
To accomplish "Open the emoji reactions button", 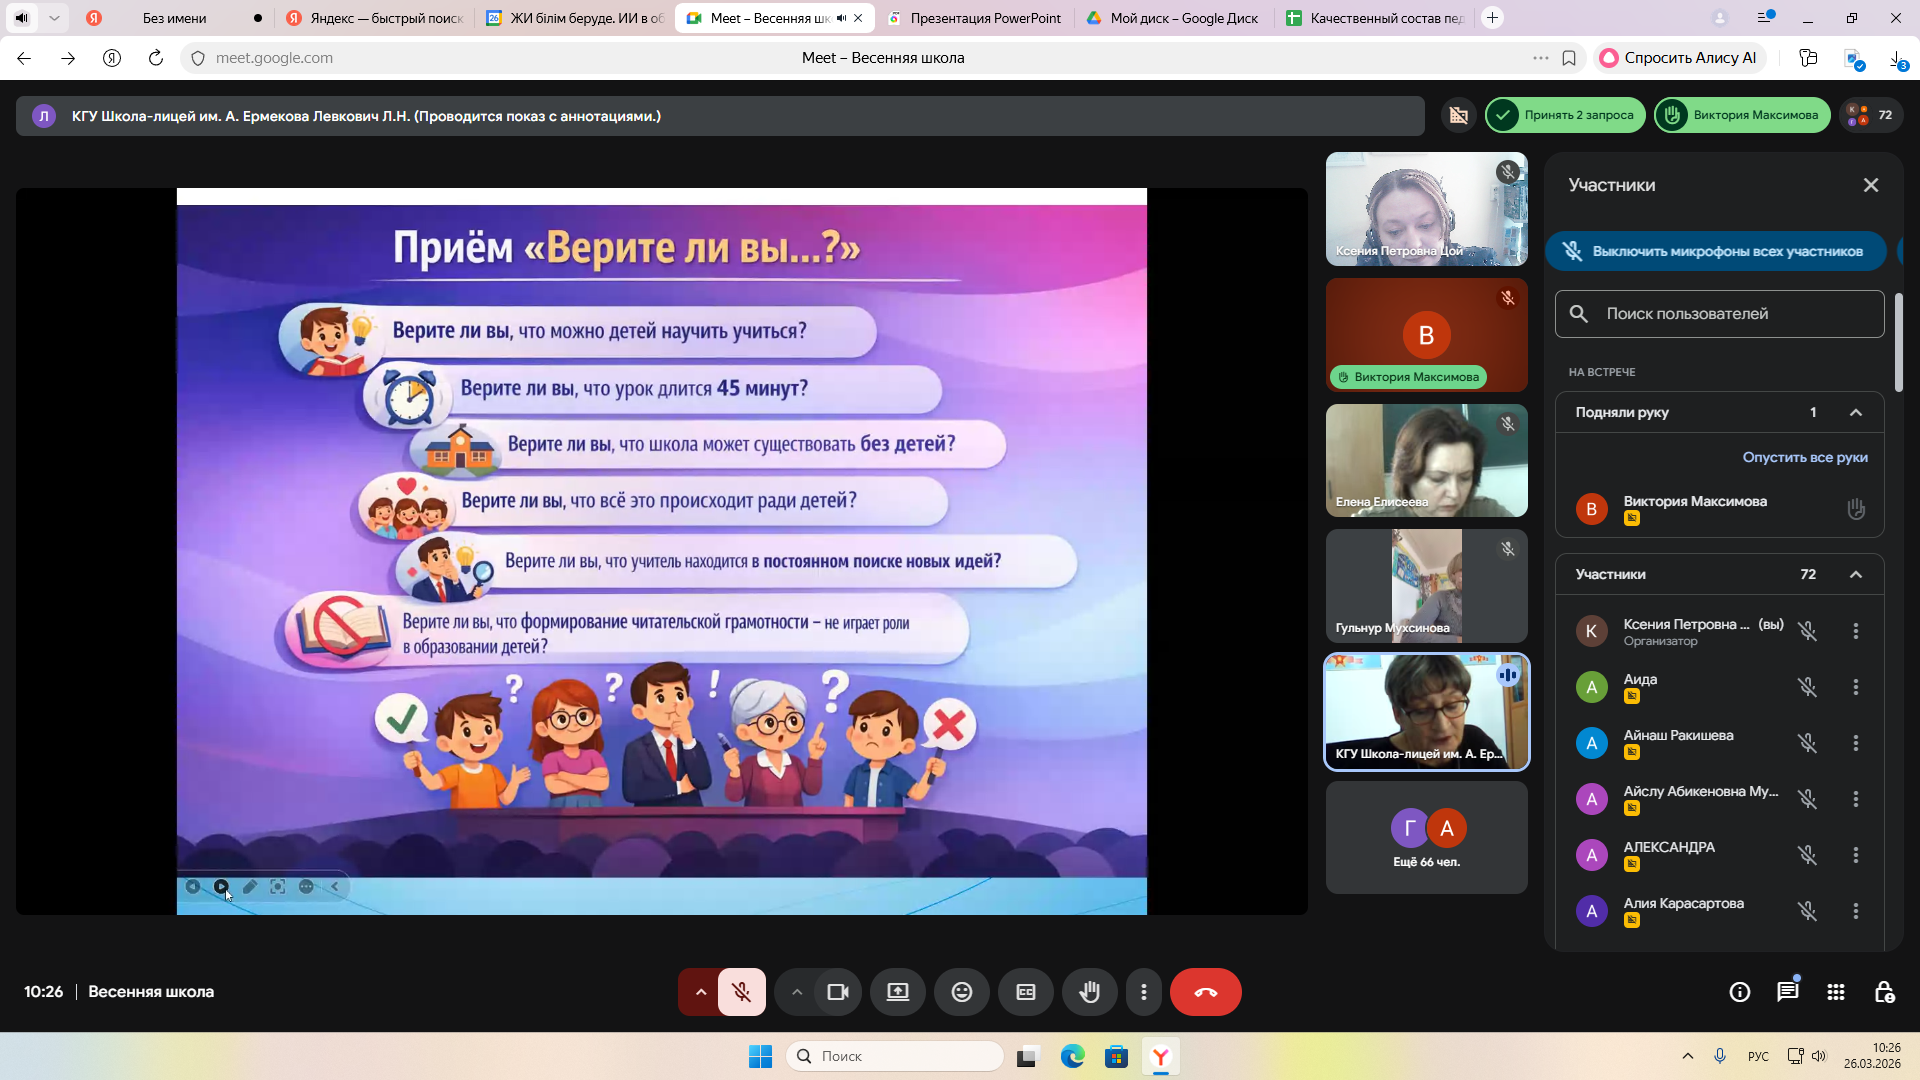I will pyautogui.click(x=961, y=992).
